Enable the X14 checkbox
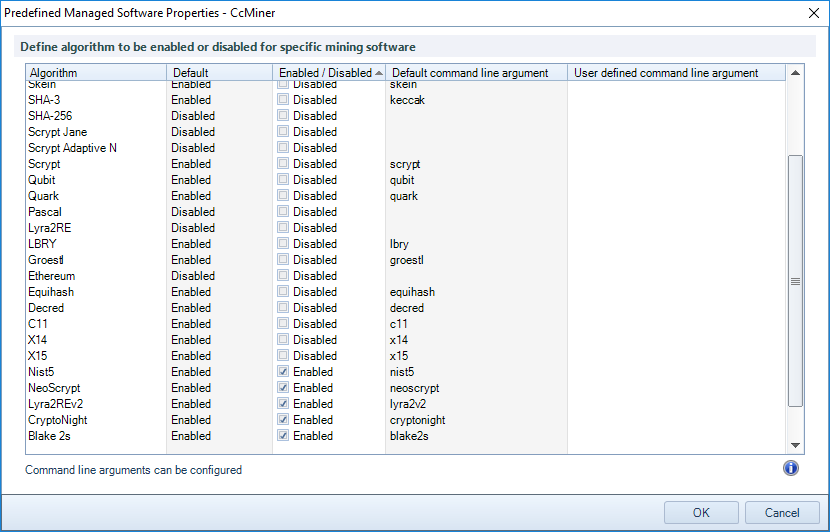This screenshot has height=532, width=836. 283,339
